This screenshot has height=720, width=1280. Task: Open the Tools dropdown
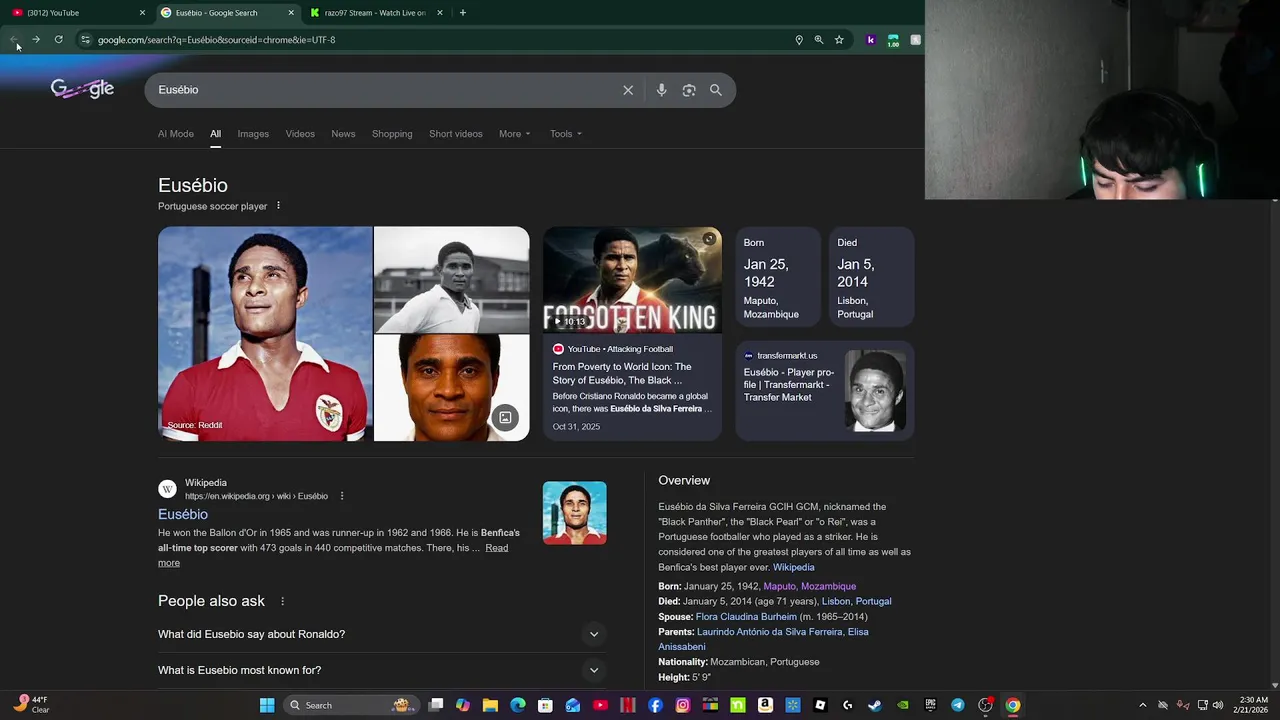click(x=566, y=134)
